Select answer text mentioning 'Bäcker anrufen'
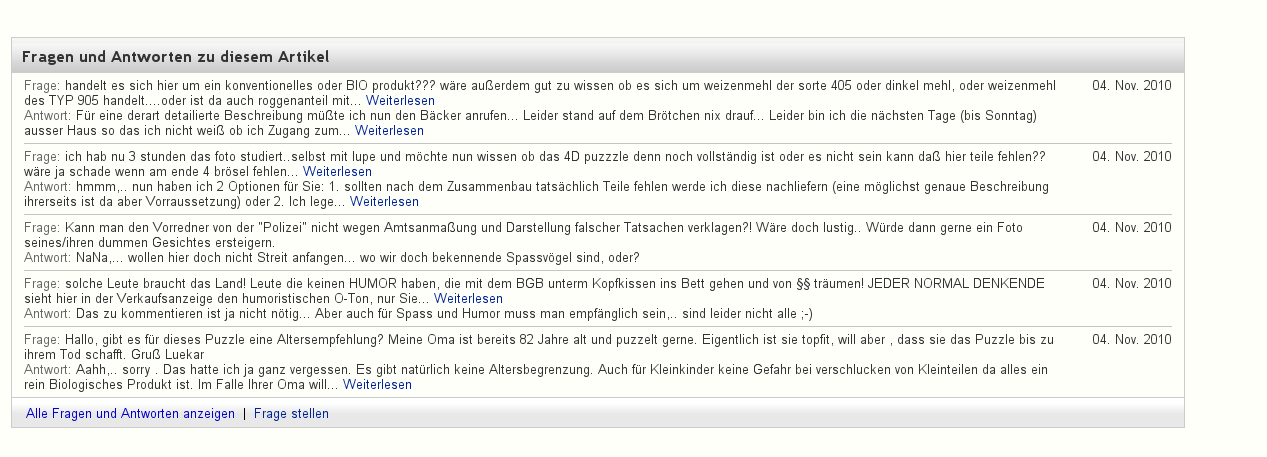The width and height of the screenshot is (1267, 457). point(530,124)
